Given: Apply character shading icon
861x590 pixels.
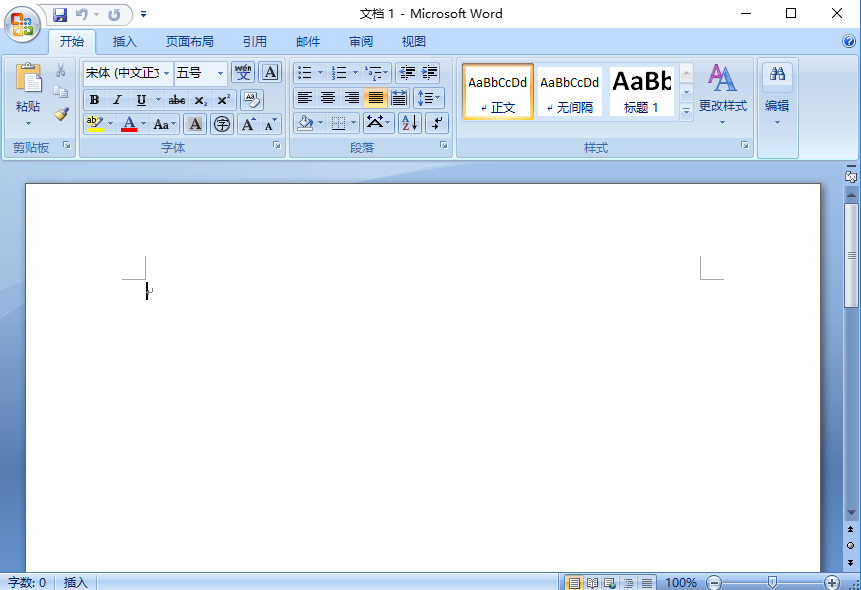Looking at the screenshot, I should [195, 124].
